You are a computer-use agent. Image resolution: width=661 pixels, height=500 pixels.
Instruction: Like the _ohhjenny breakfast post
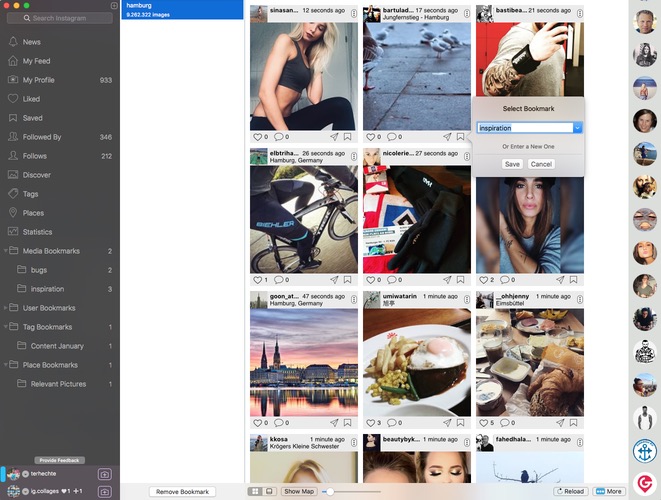point(484,423)
